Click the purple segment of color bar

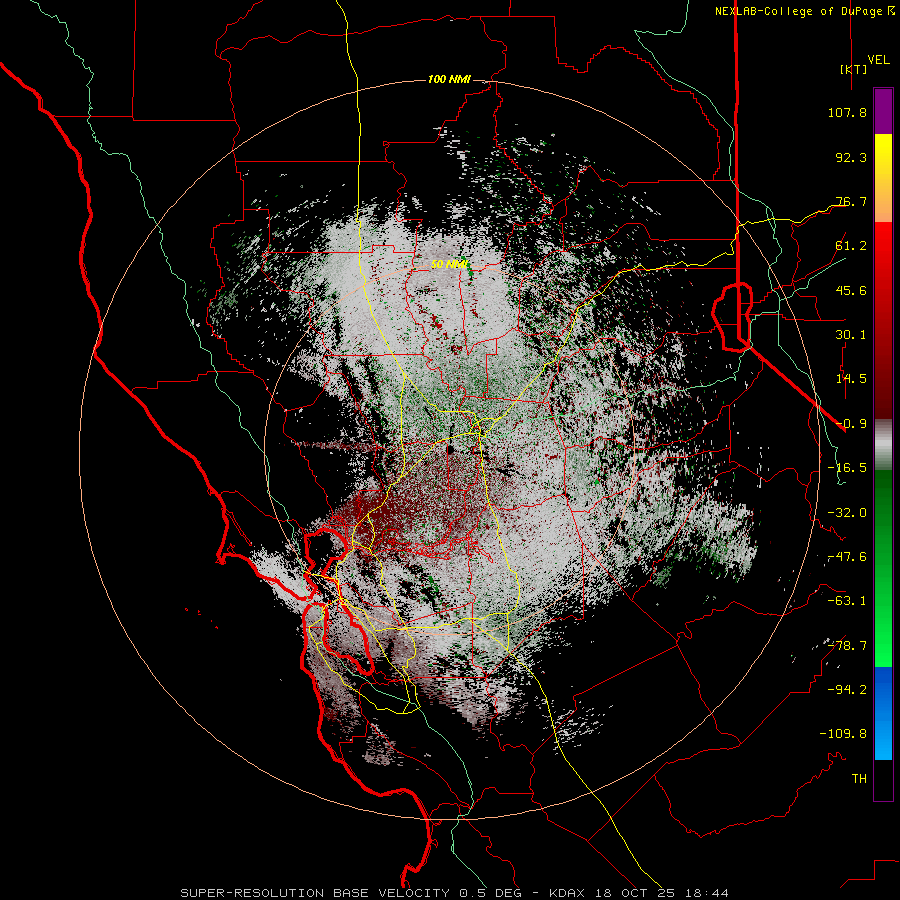(x=883, y=112)
